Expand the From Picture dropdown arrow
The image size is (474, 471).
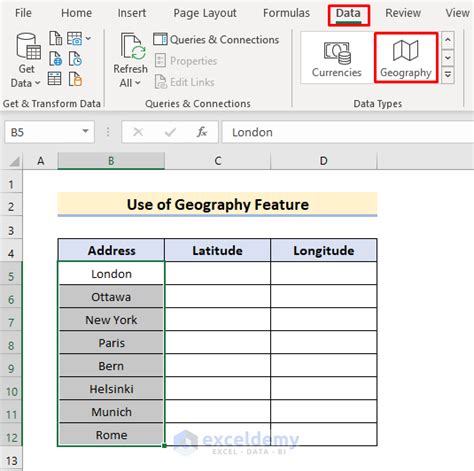click(88, 38)
